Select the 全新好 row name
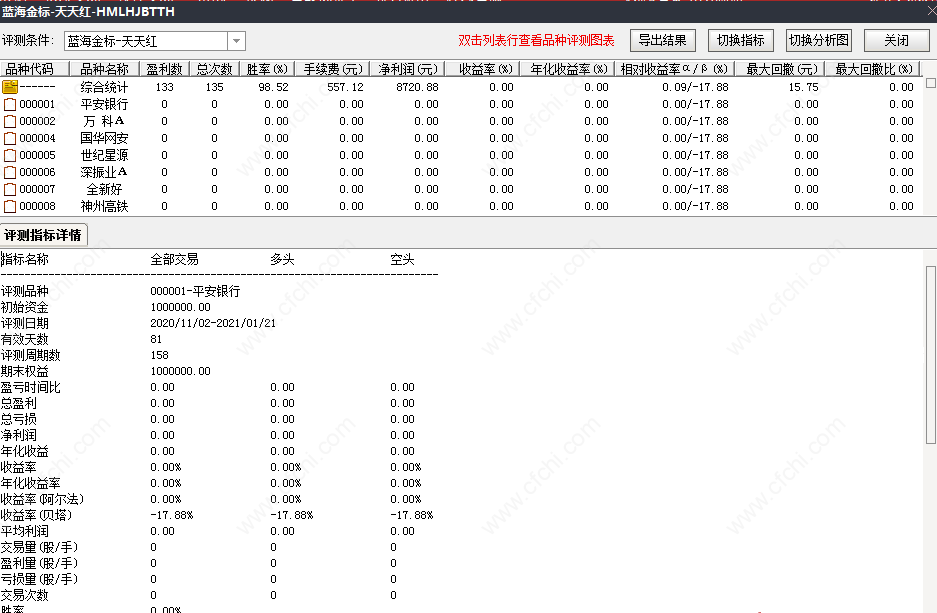 (105, 189)
